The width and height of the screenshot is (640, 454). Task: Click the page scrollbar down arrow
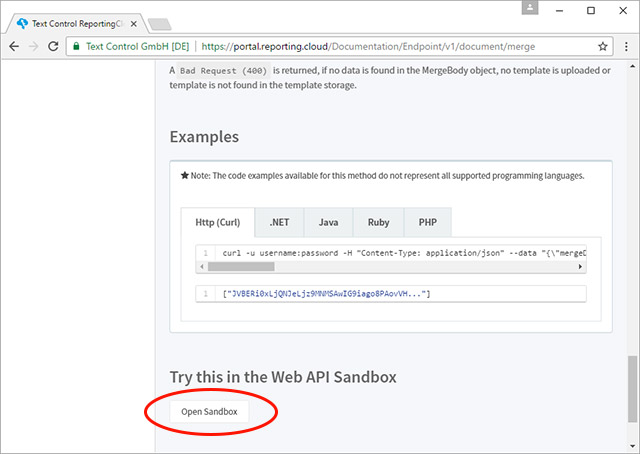[x=632, y=446]
